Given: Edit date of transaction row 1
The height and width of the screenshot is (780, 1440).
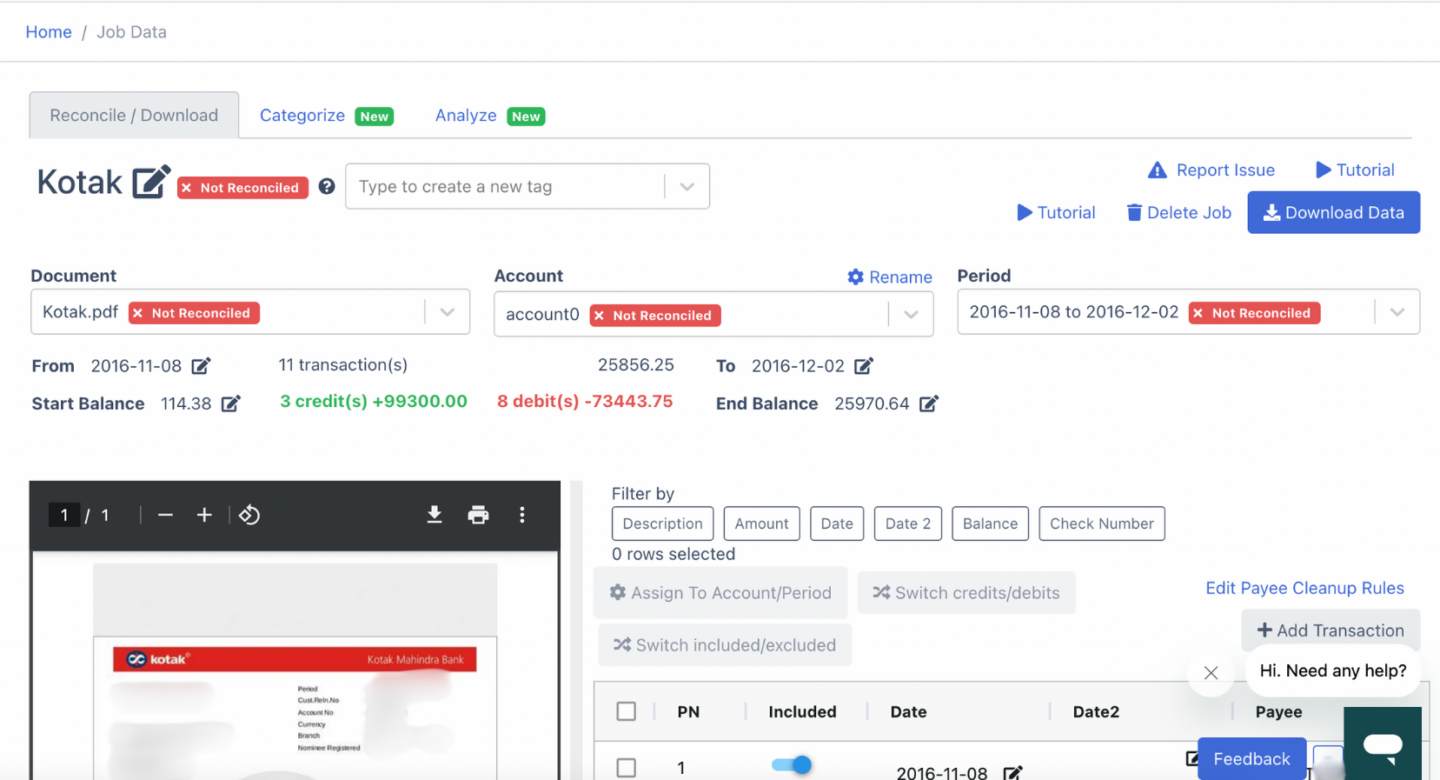Looking at the screenshot, I should click(x=1013, y=773).
